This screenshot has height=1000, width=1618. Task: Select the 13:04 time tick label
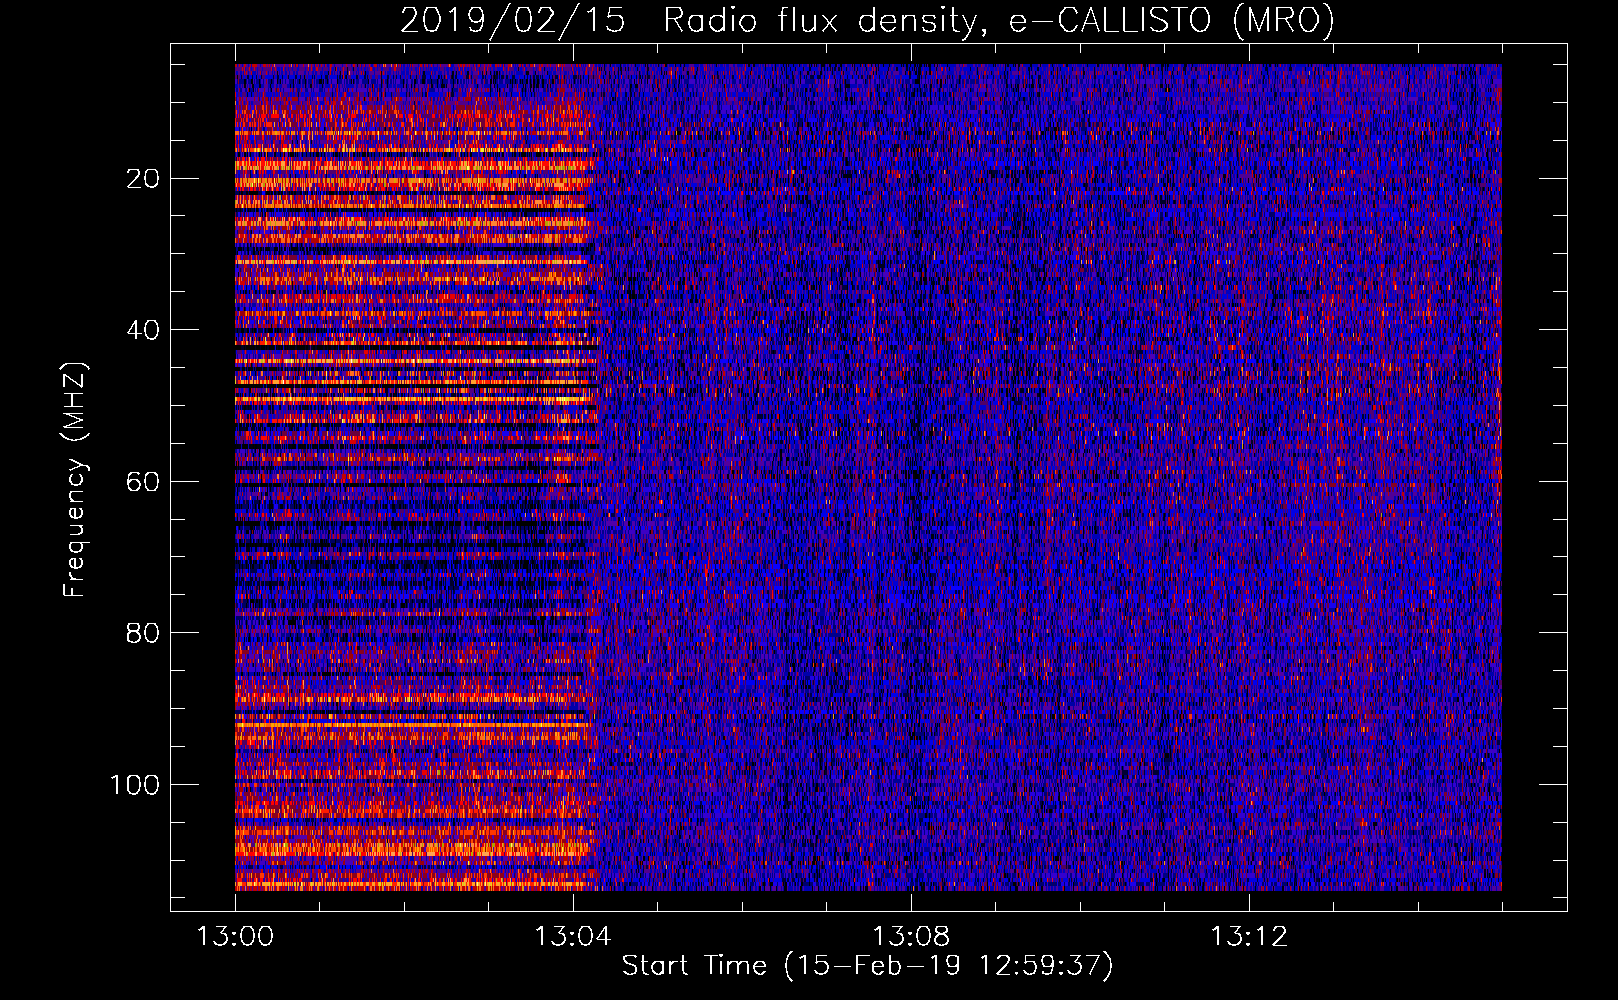(x=573, y=937)
